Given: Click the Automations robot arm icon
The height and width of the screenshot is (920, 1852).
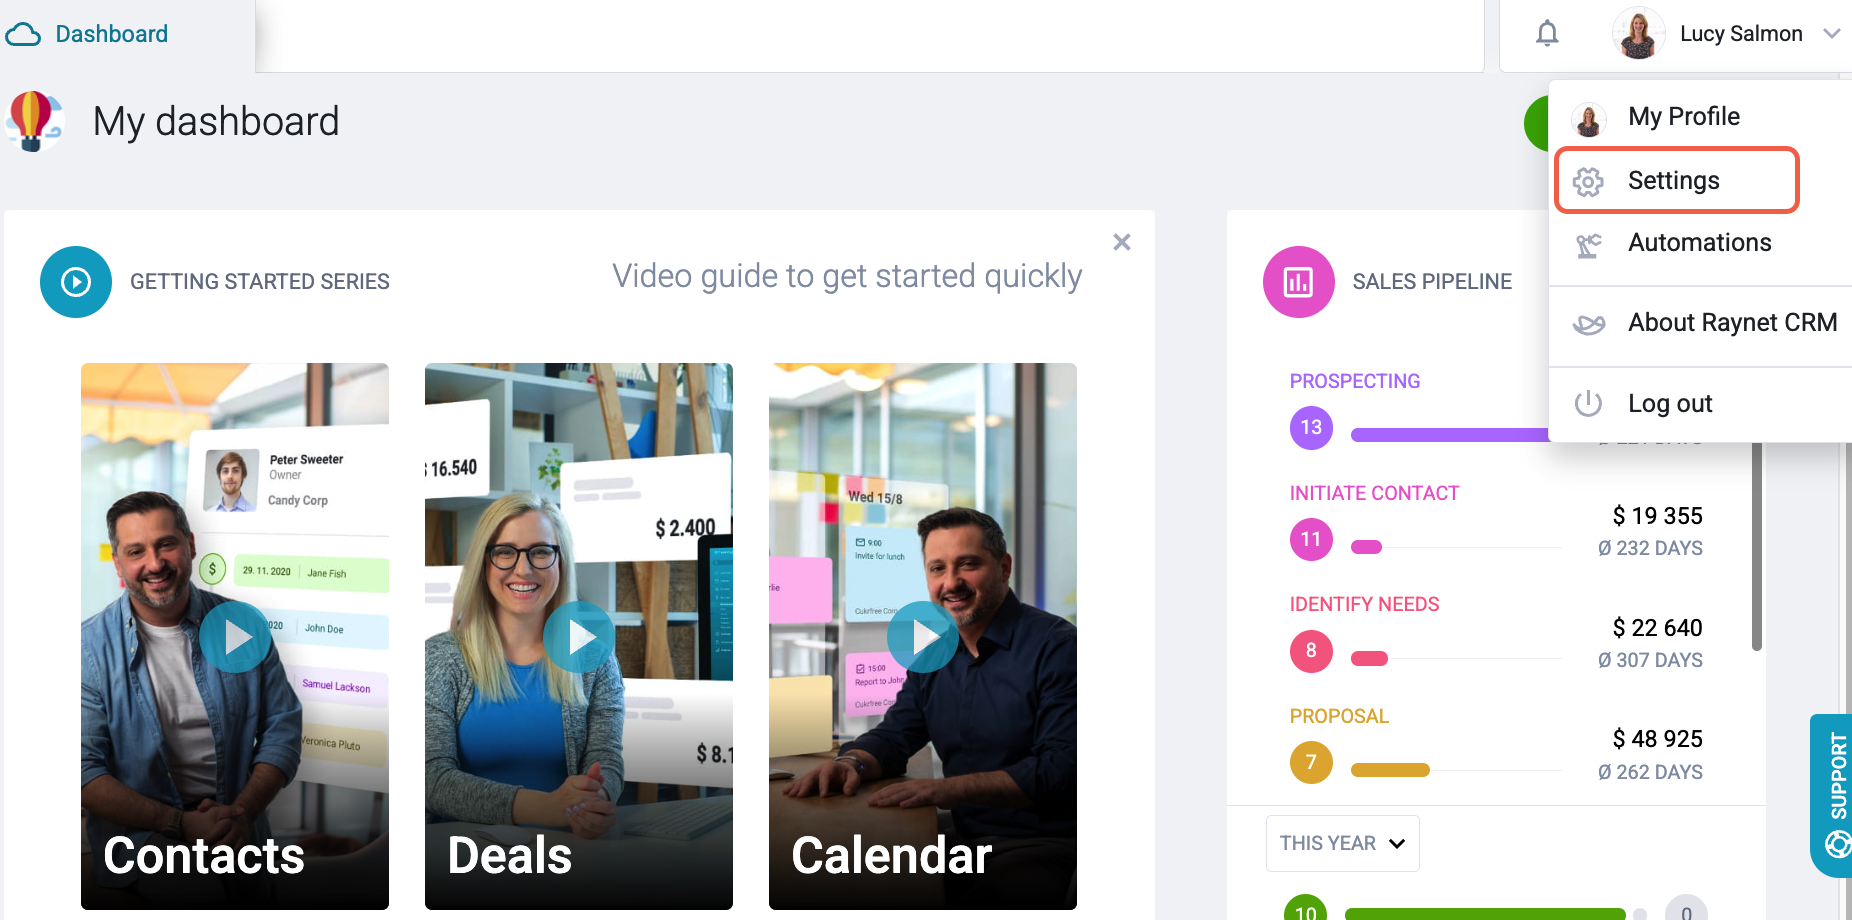Looking at the screenshot, I should (1588, 244).
